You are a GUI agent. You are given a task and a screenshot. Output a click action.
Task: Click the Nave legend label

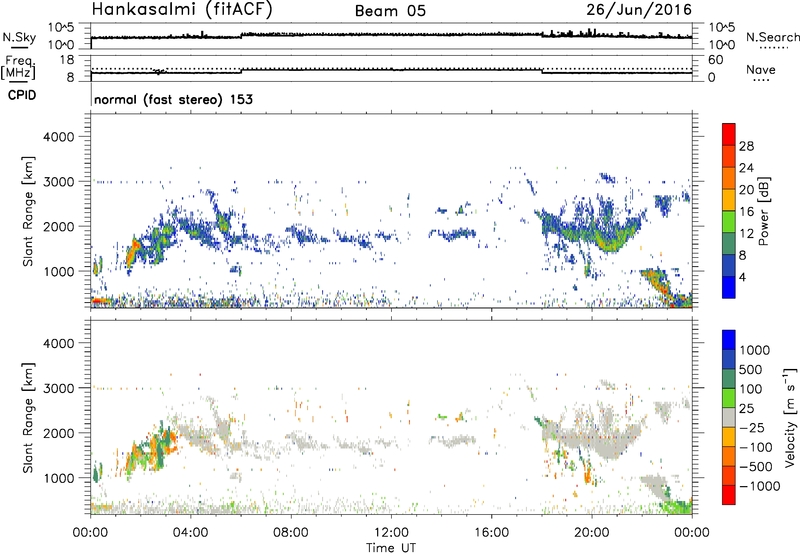coord(761,69)
